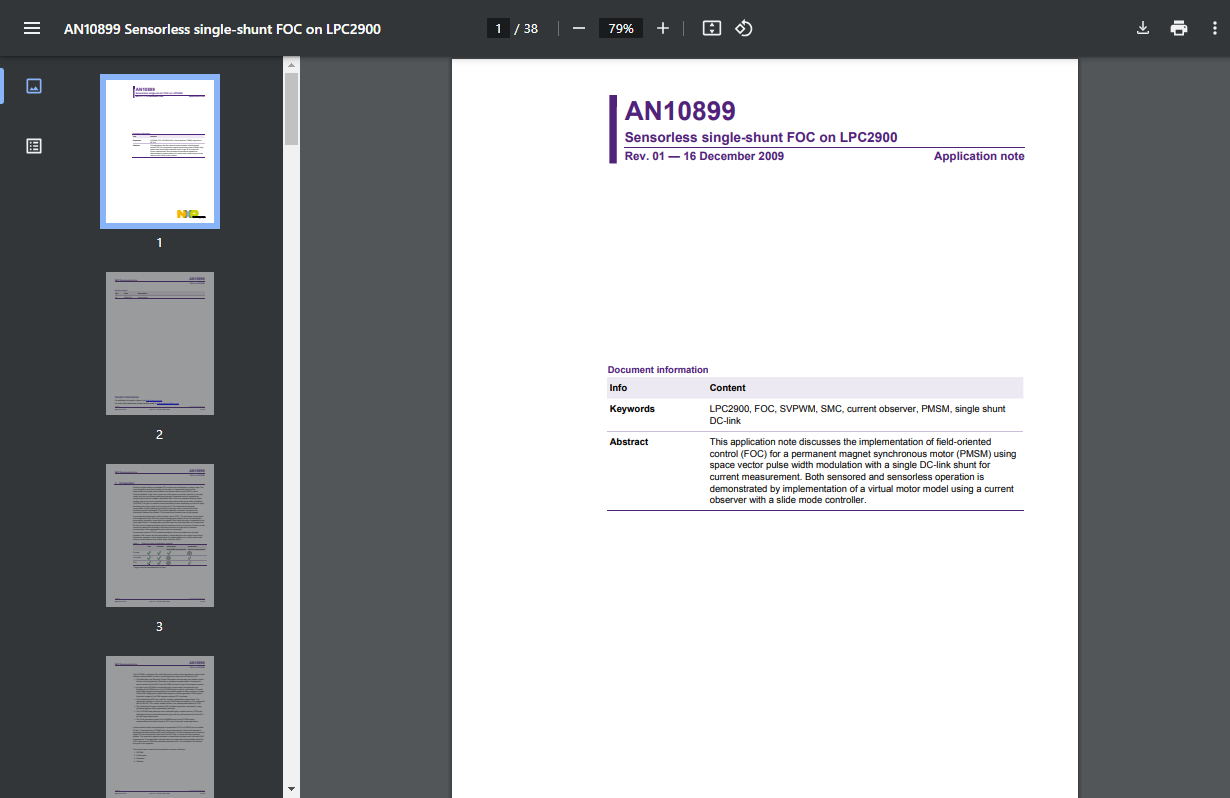Screen dimensions: 1230x798
Task: Show the document outline view
Action: coord(34,146)
